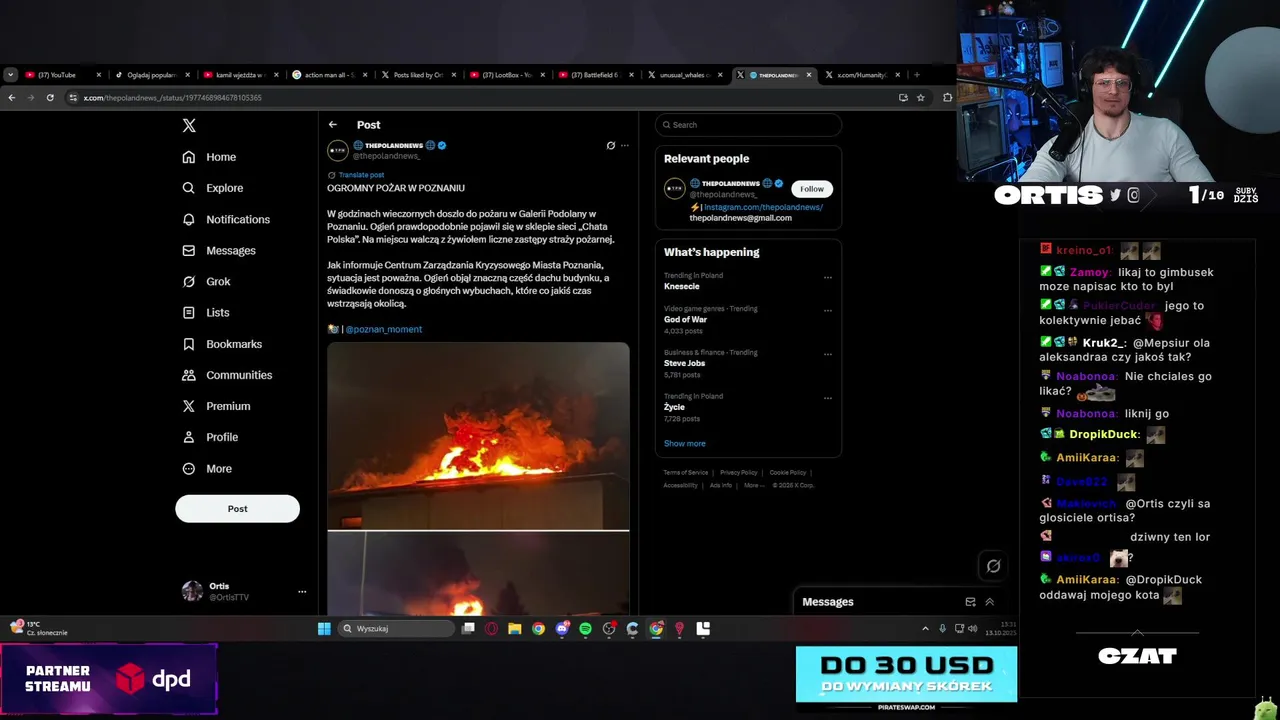This screenshot has height=720, width=1280.
Task: Click the Wyszukaj taskbar search box
Action: pos(397,629)
